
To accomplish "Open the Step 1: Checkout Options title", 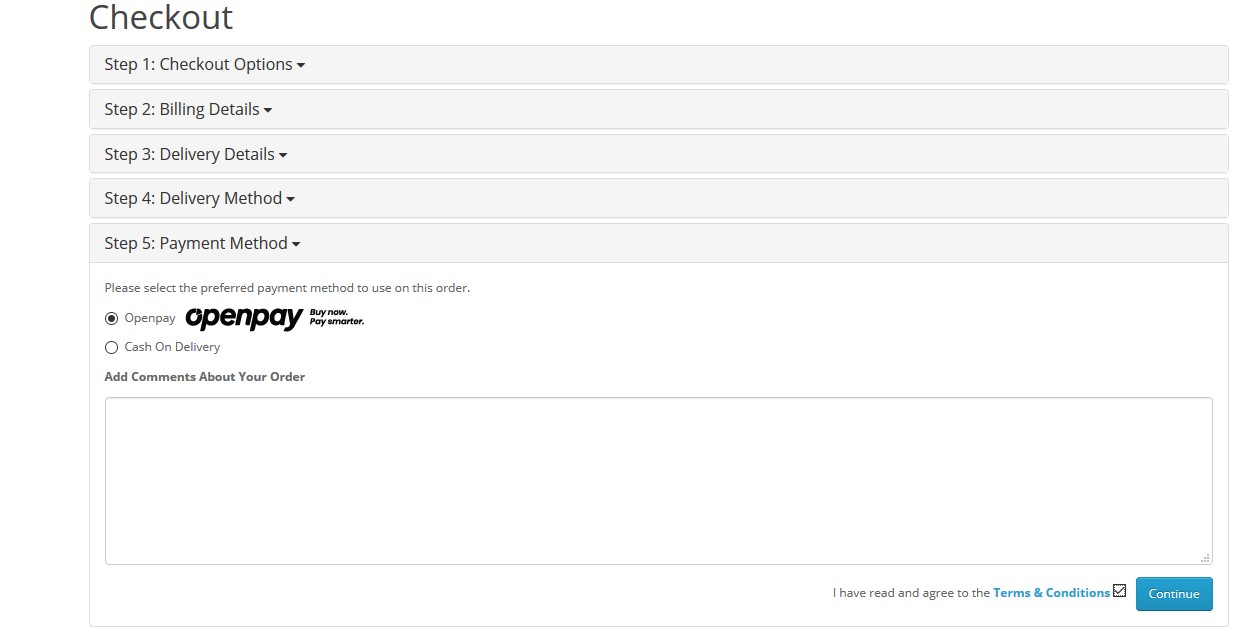I will tap(198, 64).
